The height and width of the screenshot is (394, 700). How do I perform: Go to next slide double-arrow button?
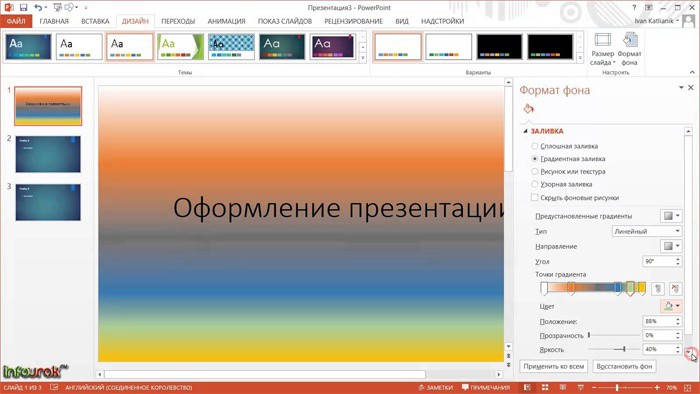508,365
